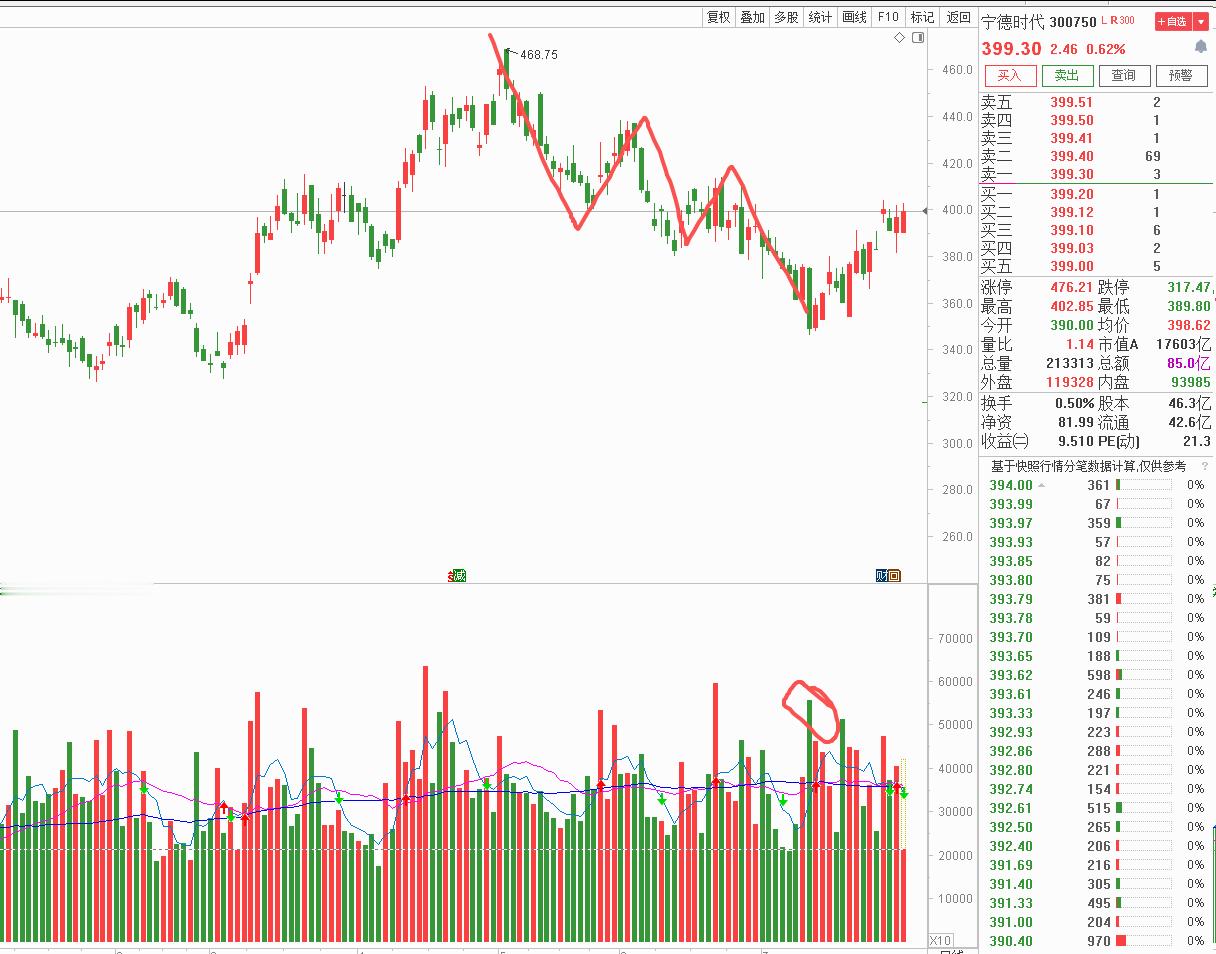Click the 收益 value 9.510
This screenshot has width=1216, height=954.
point(1075,441)
